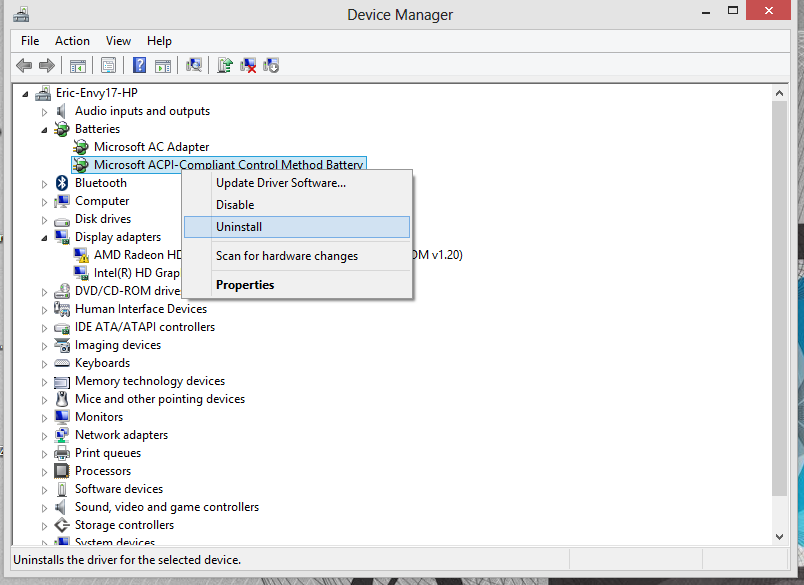Open the View menu
The width and height of the screenshot is (804, 585).
point(118,41)
